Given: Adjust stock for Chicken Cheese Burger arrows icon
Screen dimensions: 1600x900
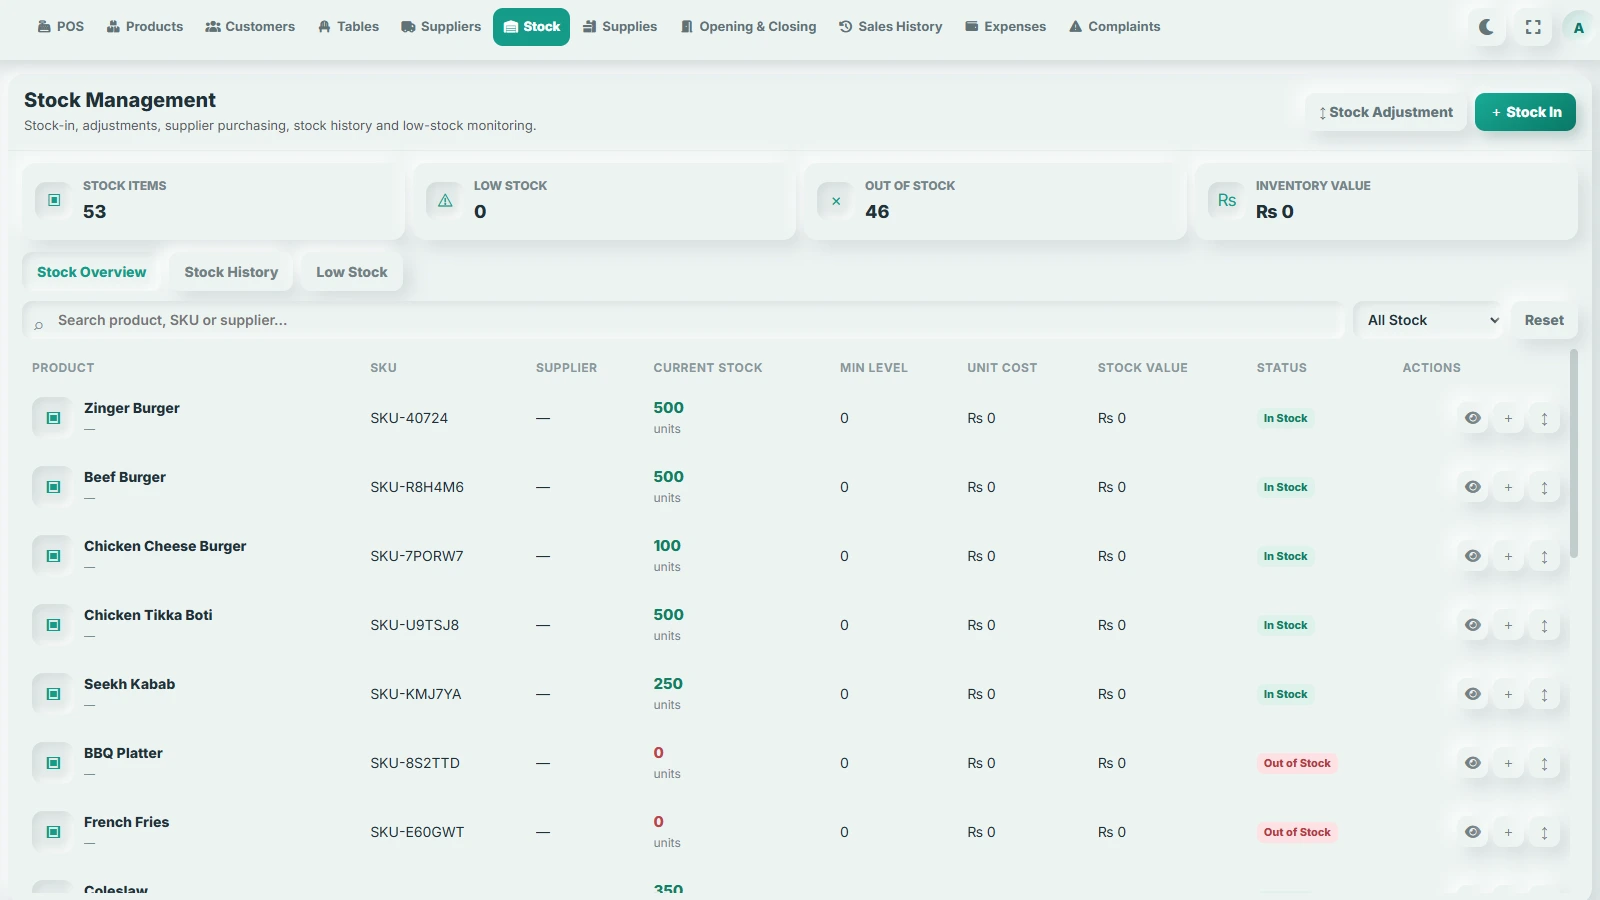Looking at the screenshot, I should [x=1544, y=556].
